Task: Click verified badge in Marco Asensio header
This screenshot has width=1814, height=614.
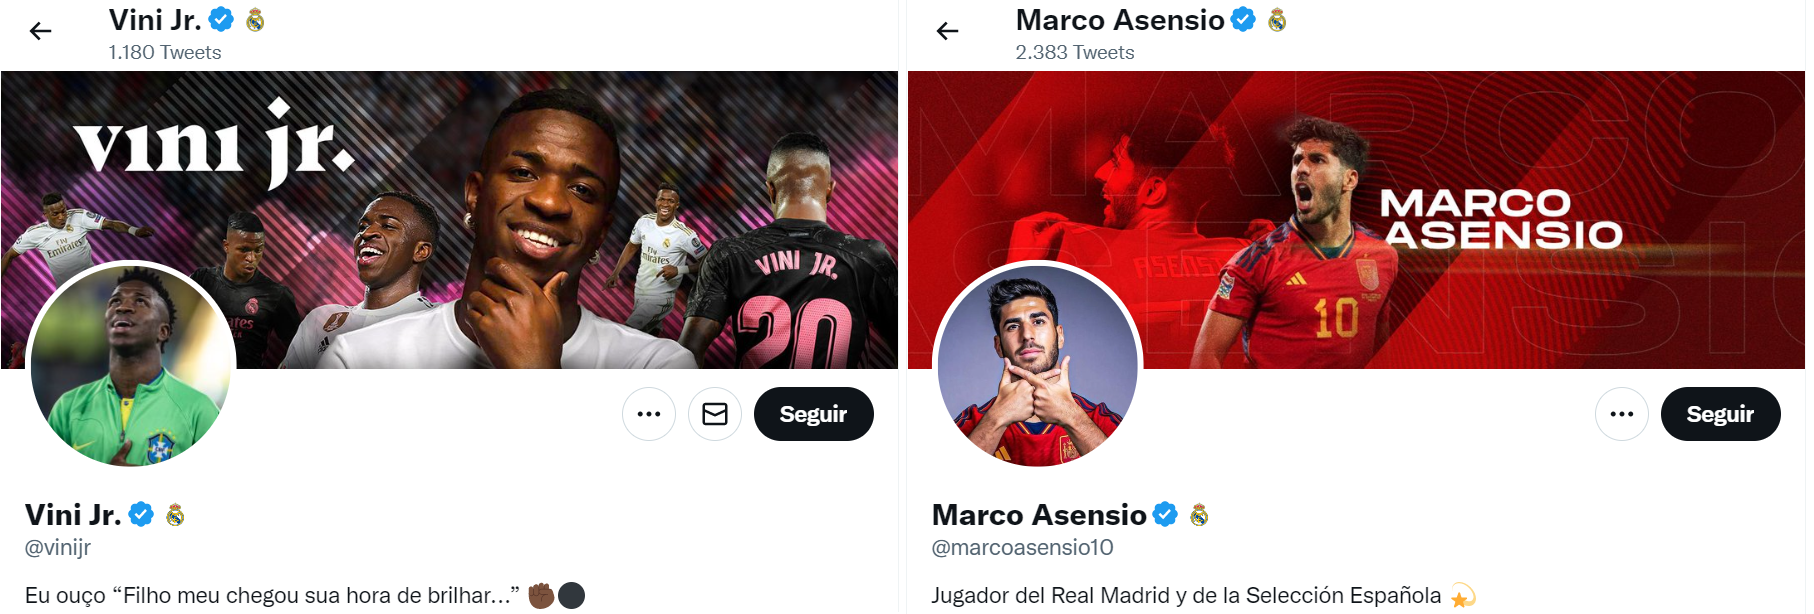Action: point(1243,19)
